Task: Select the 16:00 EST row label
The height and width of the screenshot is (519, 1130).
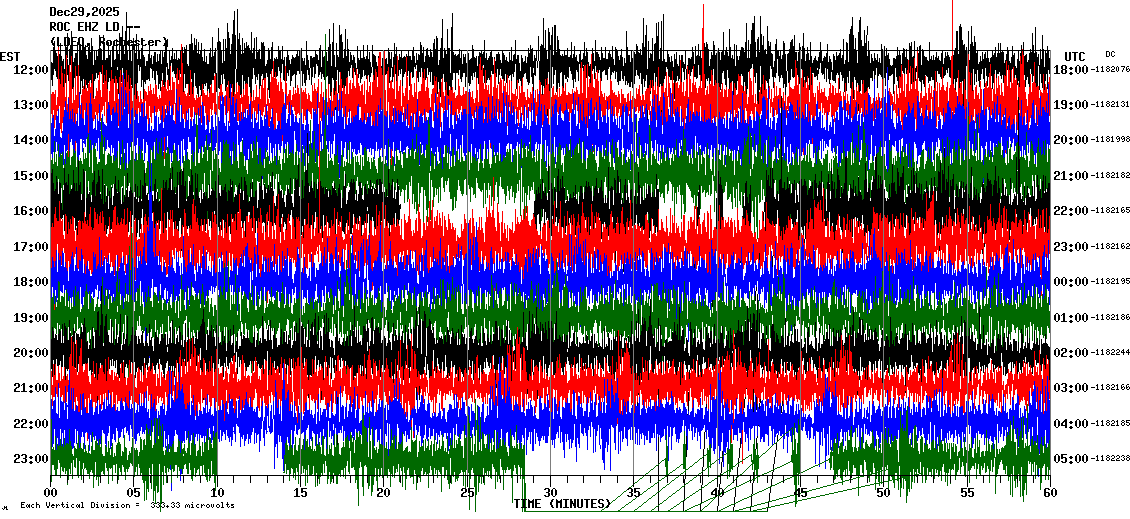Action: (x=30, y=211)
